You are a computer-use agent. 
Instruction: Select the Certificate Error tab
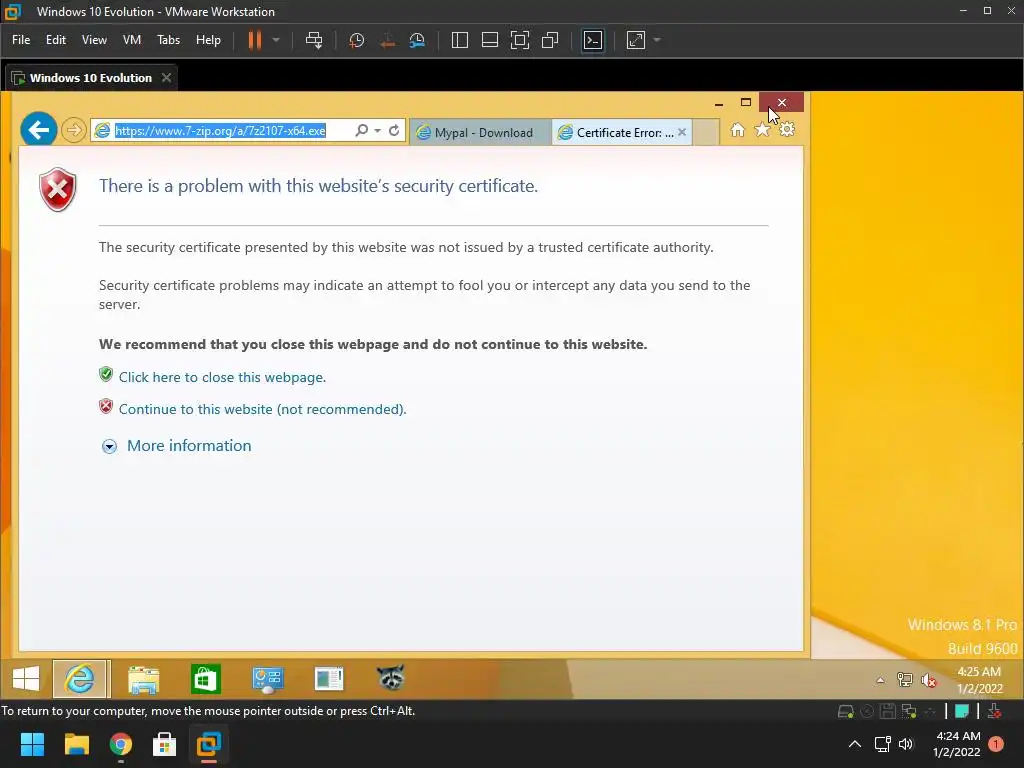tap(617, 133)
